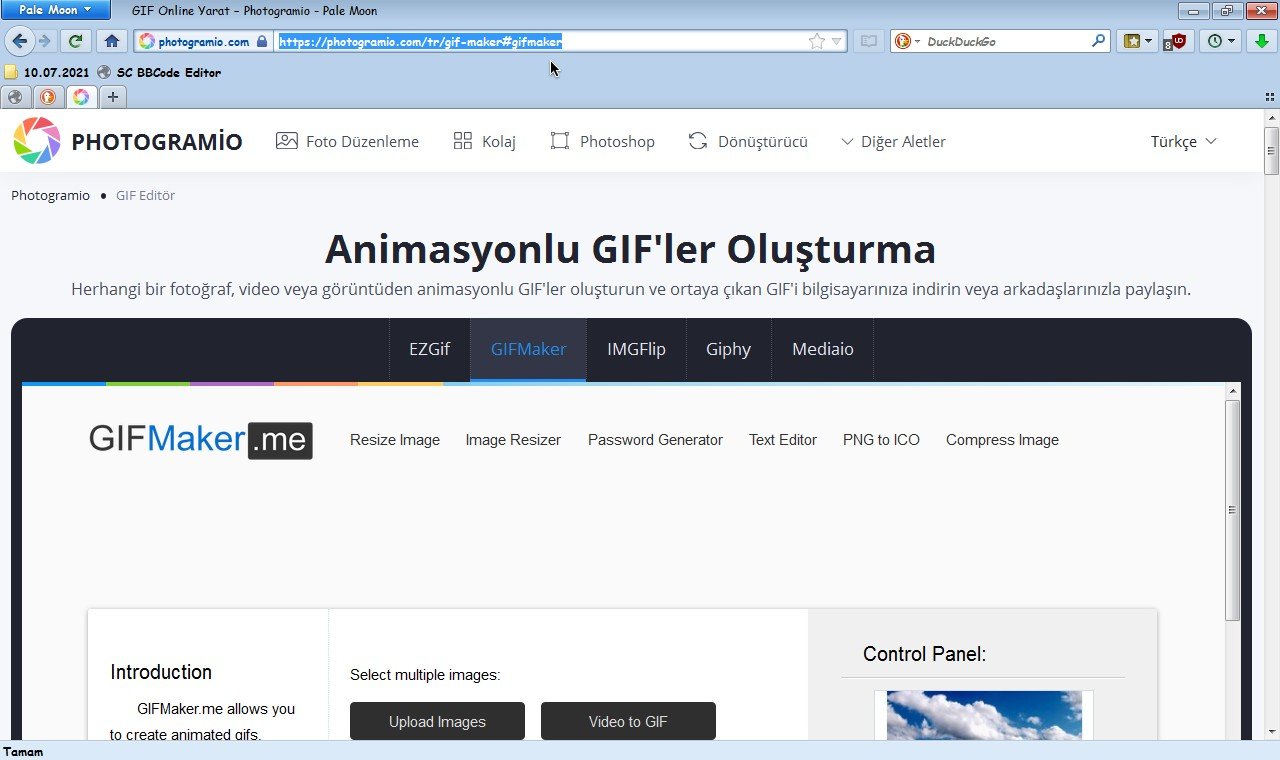Click the tab groups grid icon
Viewport: 1280px width, 760px height.
pyautogui.click(x=1270, y=97)
